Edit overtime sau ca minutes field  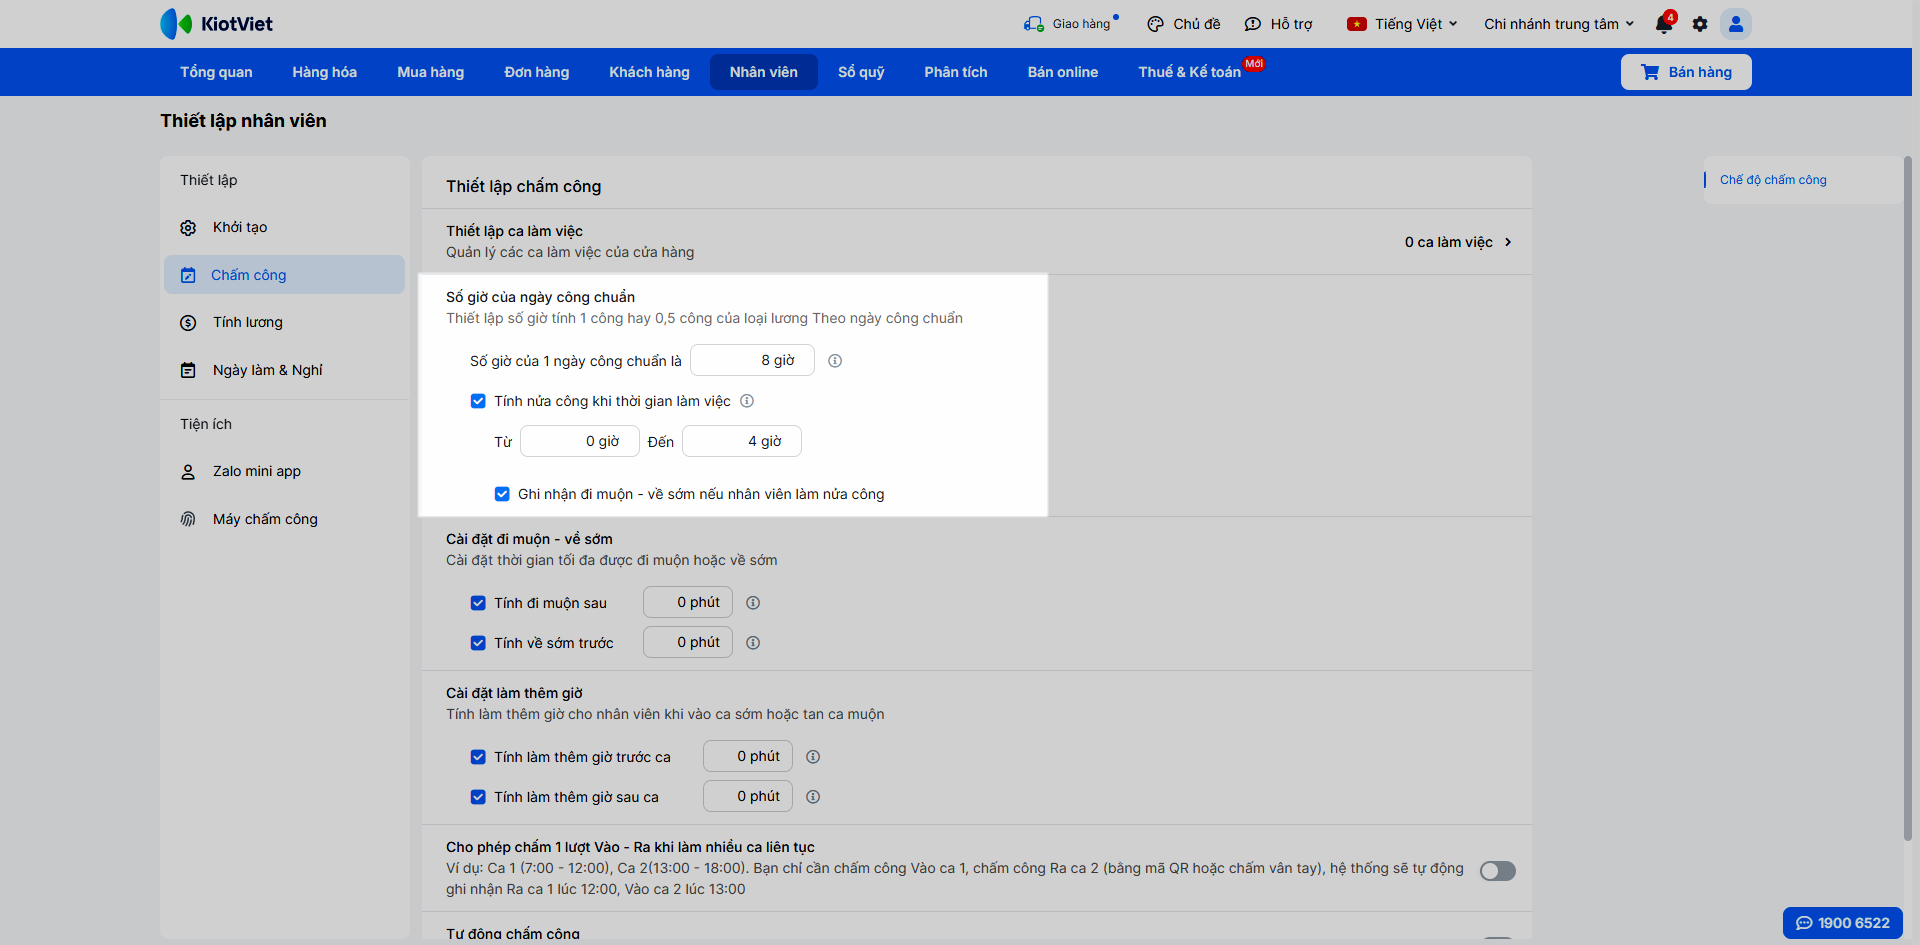pyautogui.click(x=748, y=796)
